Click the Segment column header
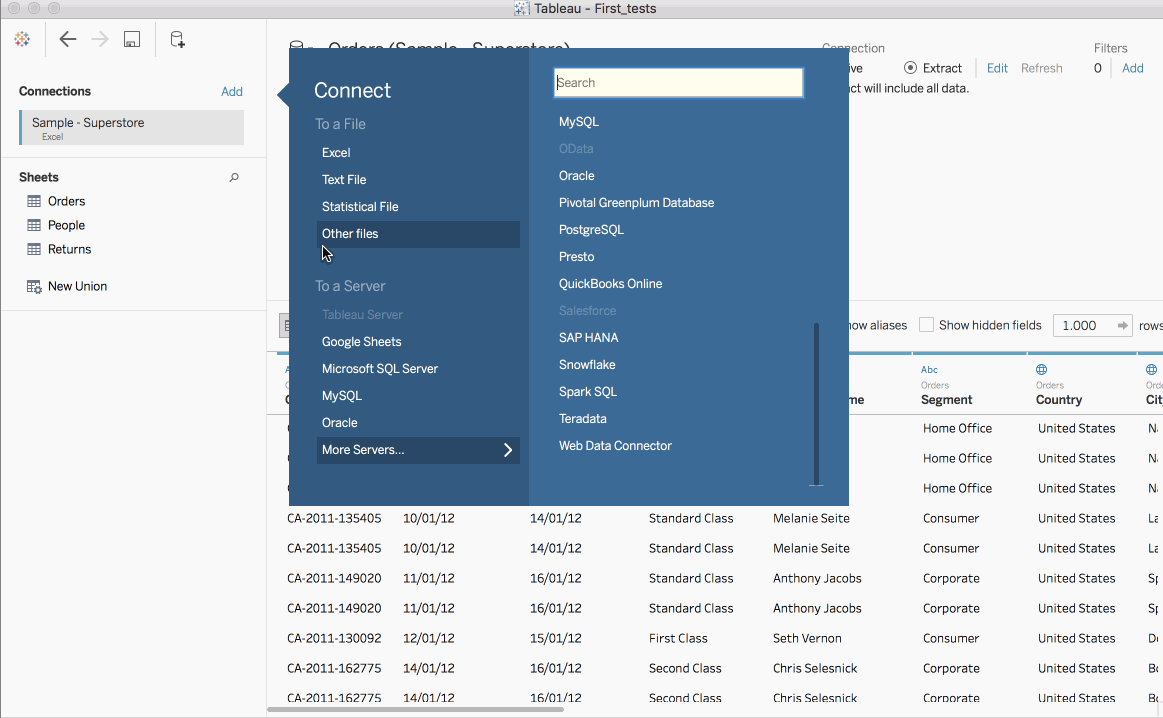This screenshot has width=1163, height=718. tap(946, 400)
